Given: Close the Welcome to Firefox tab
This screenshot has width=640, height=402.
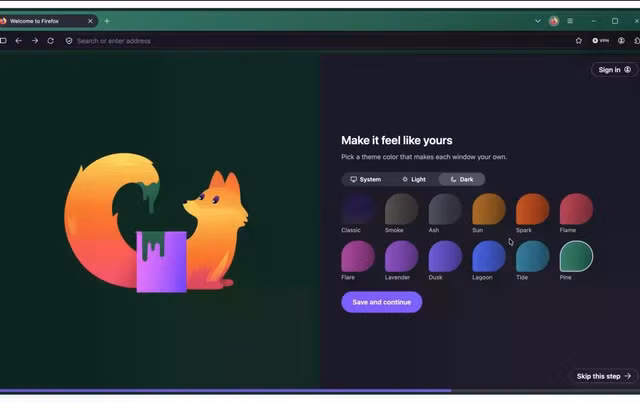Looking at the screenshot, I should click(x=90, y=21).
